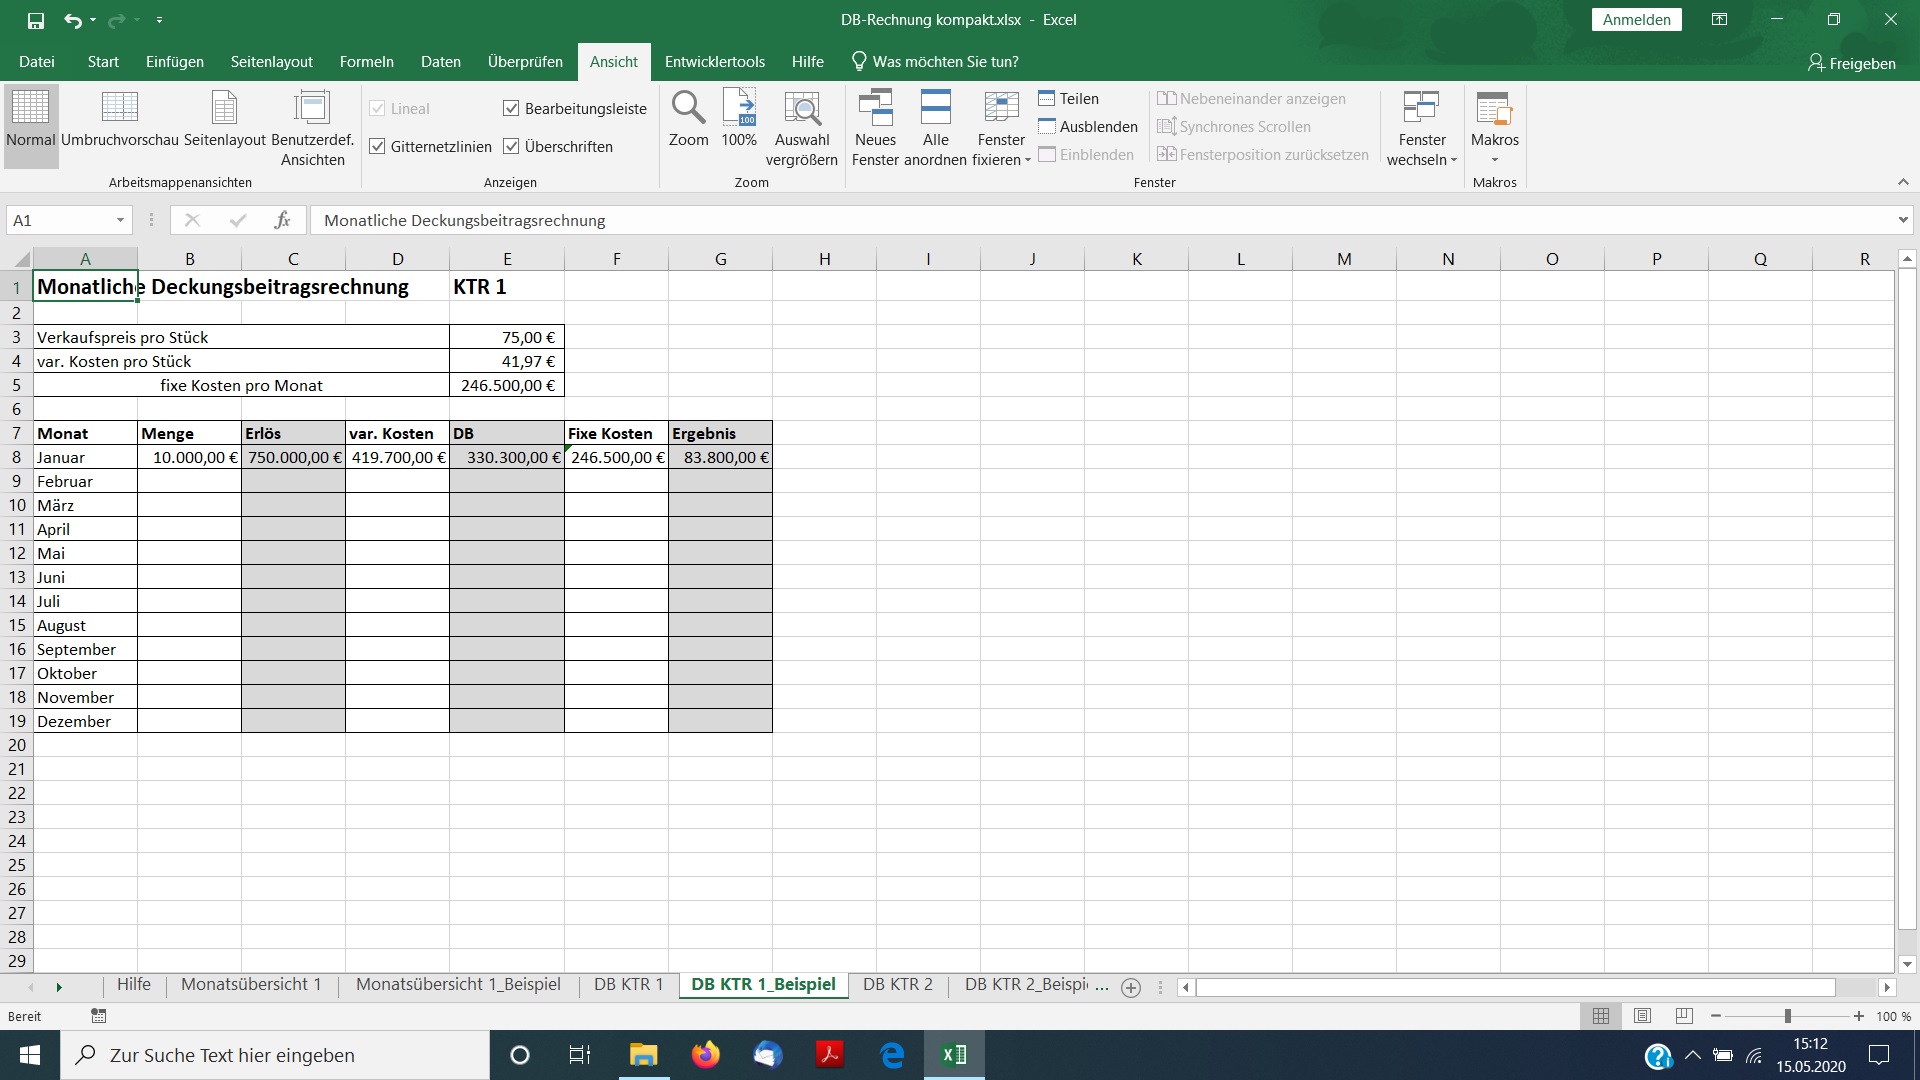Open a Neues Fenster window
This screenshot has height=1080, width=1920.
pos(875,108)
